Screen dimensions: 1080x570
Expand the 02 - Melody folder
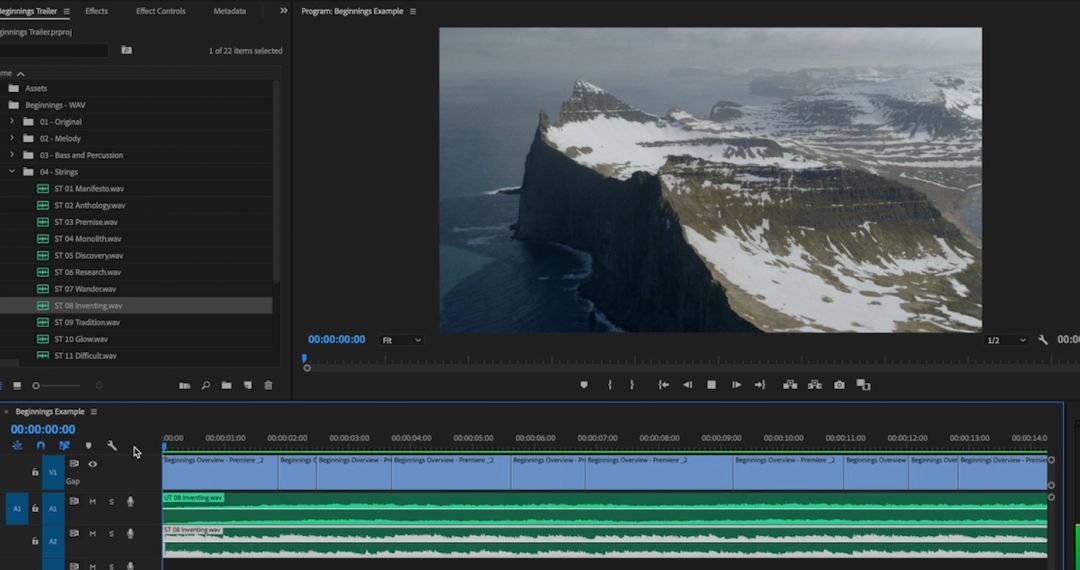(x=13, y=138)
